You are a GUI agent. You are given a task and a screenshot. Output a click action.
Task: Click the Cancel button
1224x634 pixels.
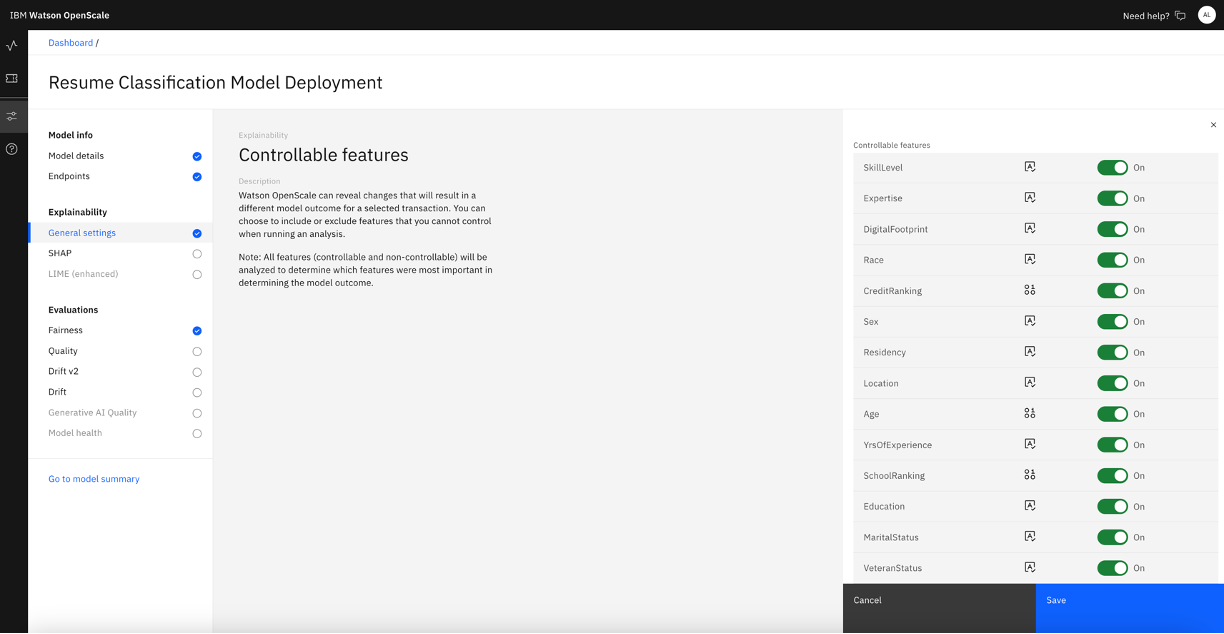point(939,608)
